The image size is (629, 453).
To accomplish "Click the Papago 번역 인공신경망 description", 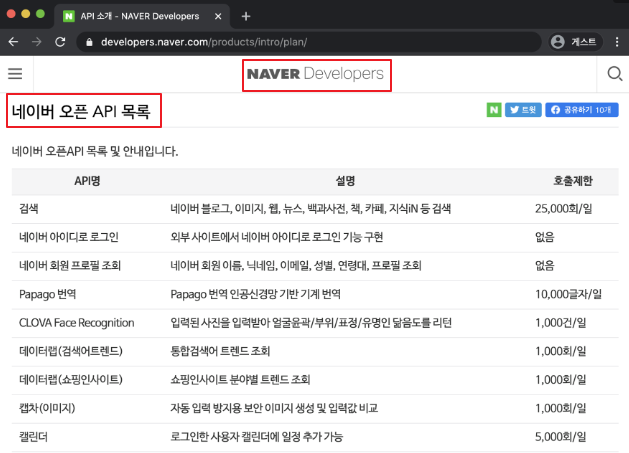I will click(255, 294).
